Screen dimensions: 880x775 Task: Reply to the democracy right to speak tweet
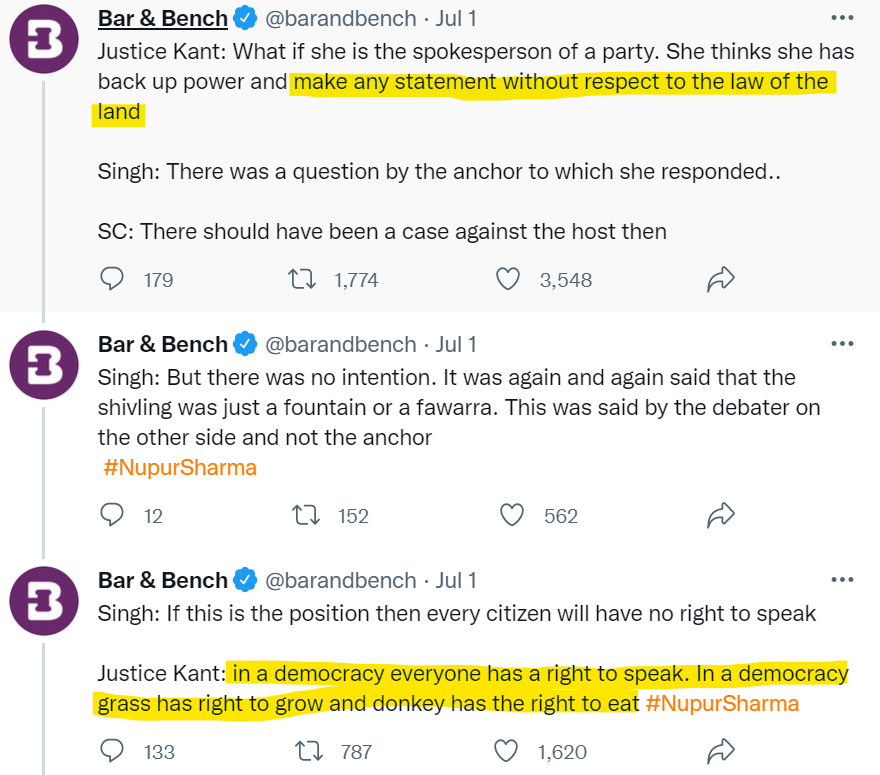[x=112, y=751]
